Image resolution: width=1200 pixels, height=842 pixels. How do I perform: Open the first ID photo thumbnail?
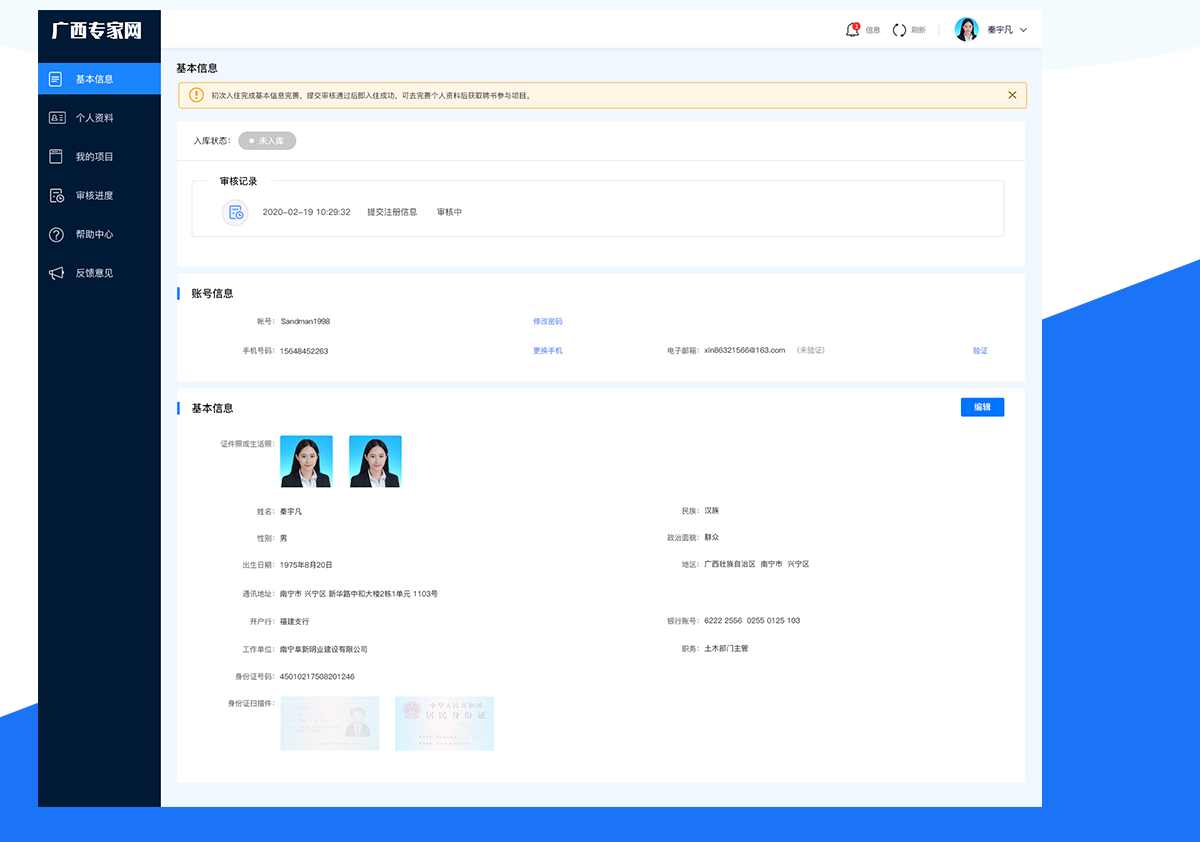tap(306, 462)
